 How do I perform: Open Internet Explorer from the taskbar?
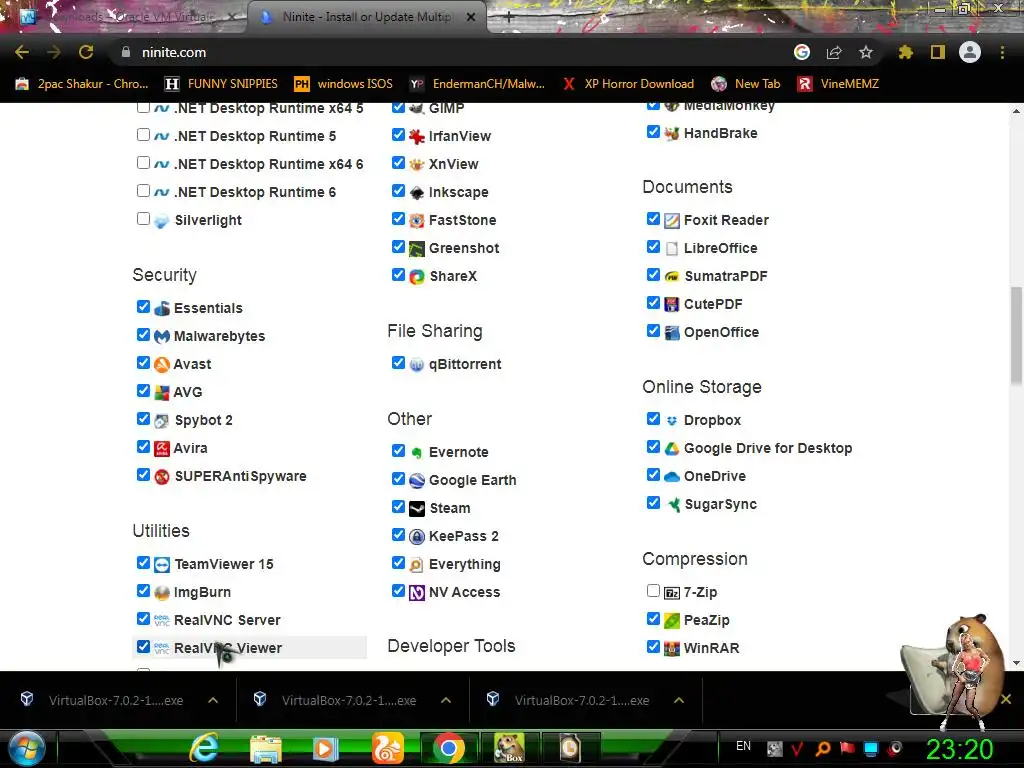[204, 747]
